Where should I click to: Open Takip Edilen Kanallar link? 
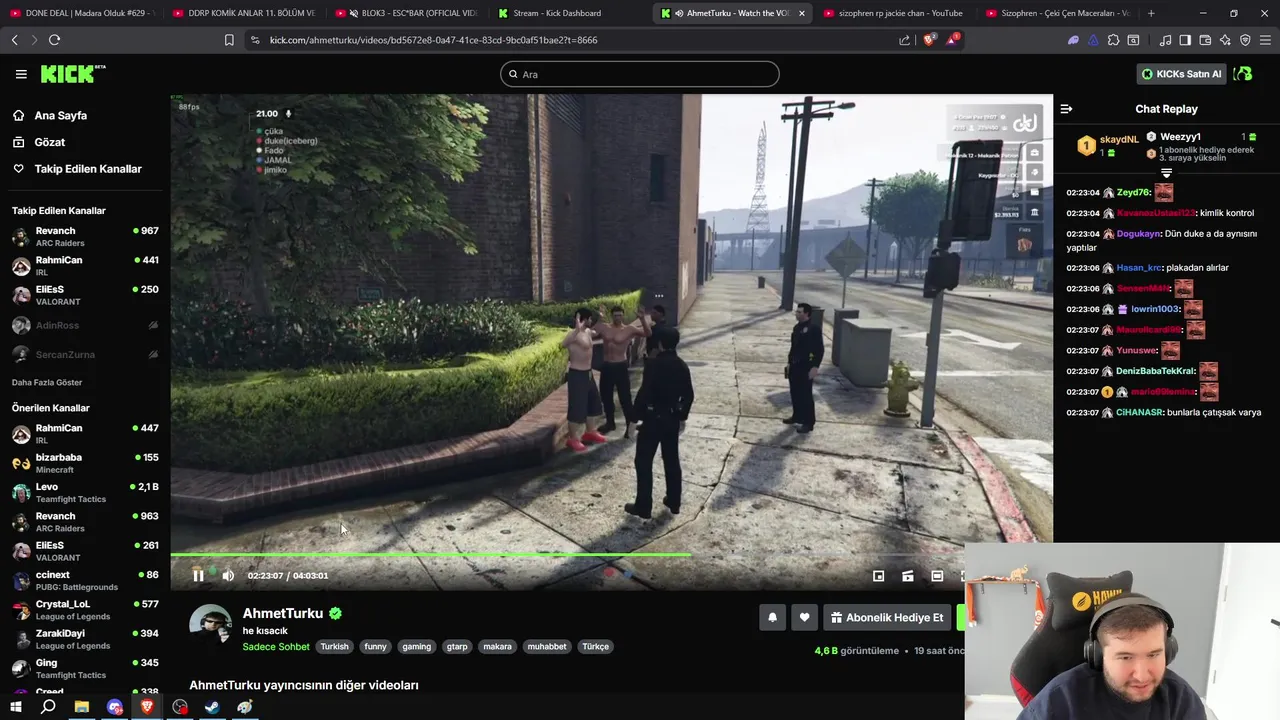click(x=88, y=169)
